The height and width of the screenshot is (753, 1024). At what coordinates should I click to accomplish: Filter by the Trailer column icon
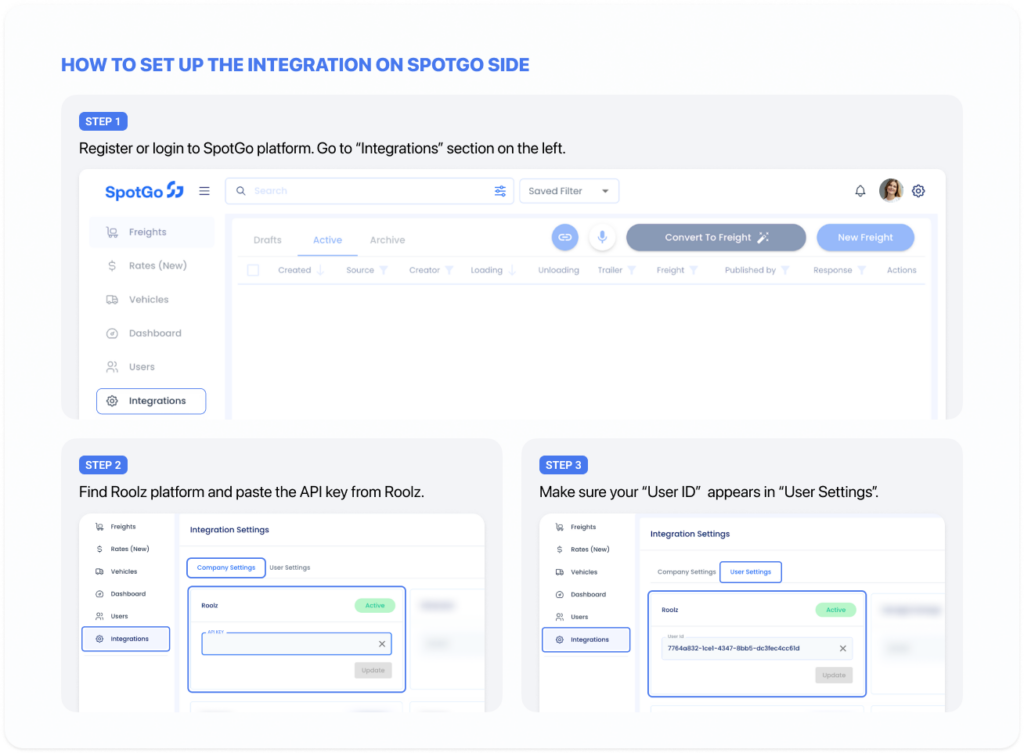click(632, 270)
